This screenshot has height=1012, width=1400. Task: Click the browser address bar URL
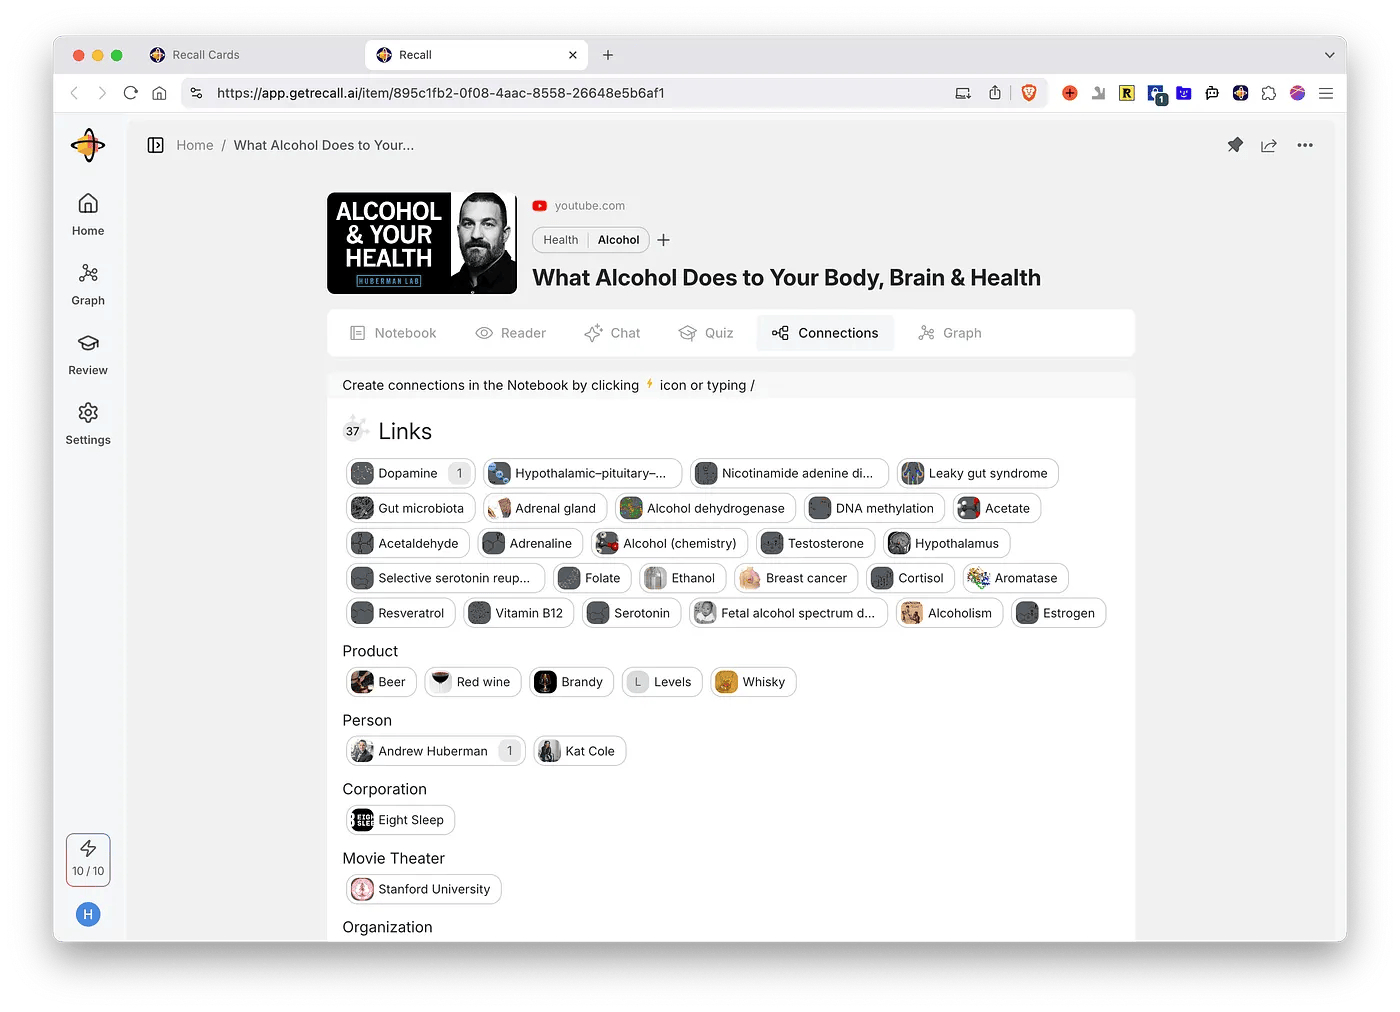440,93
